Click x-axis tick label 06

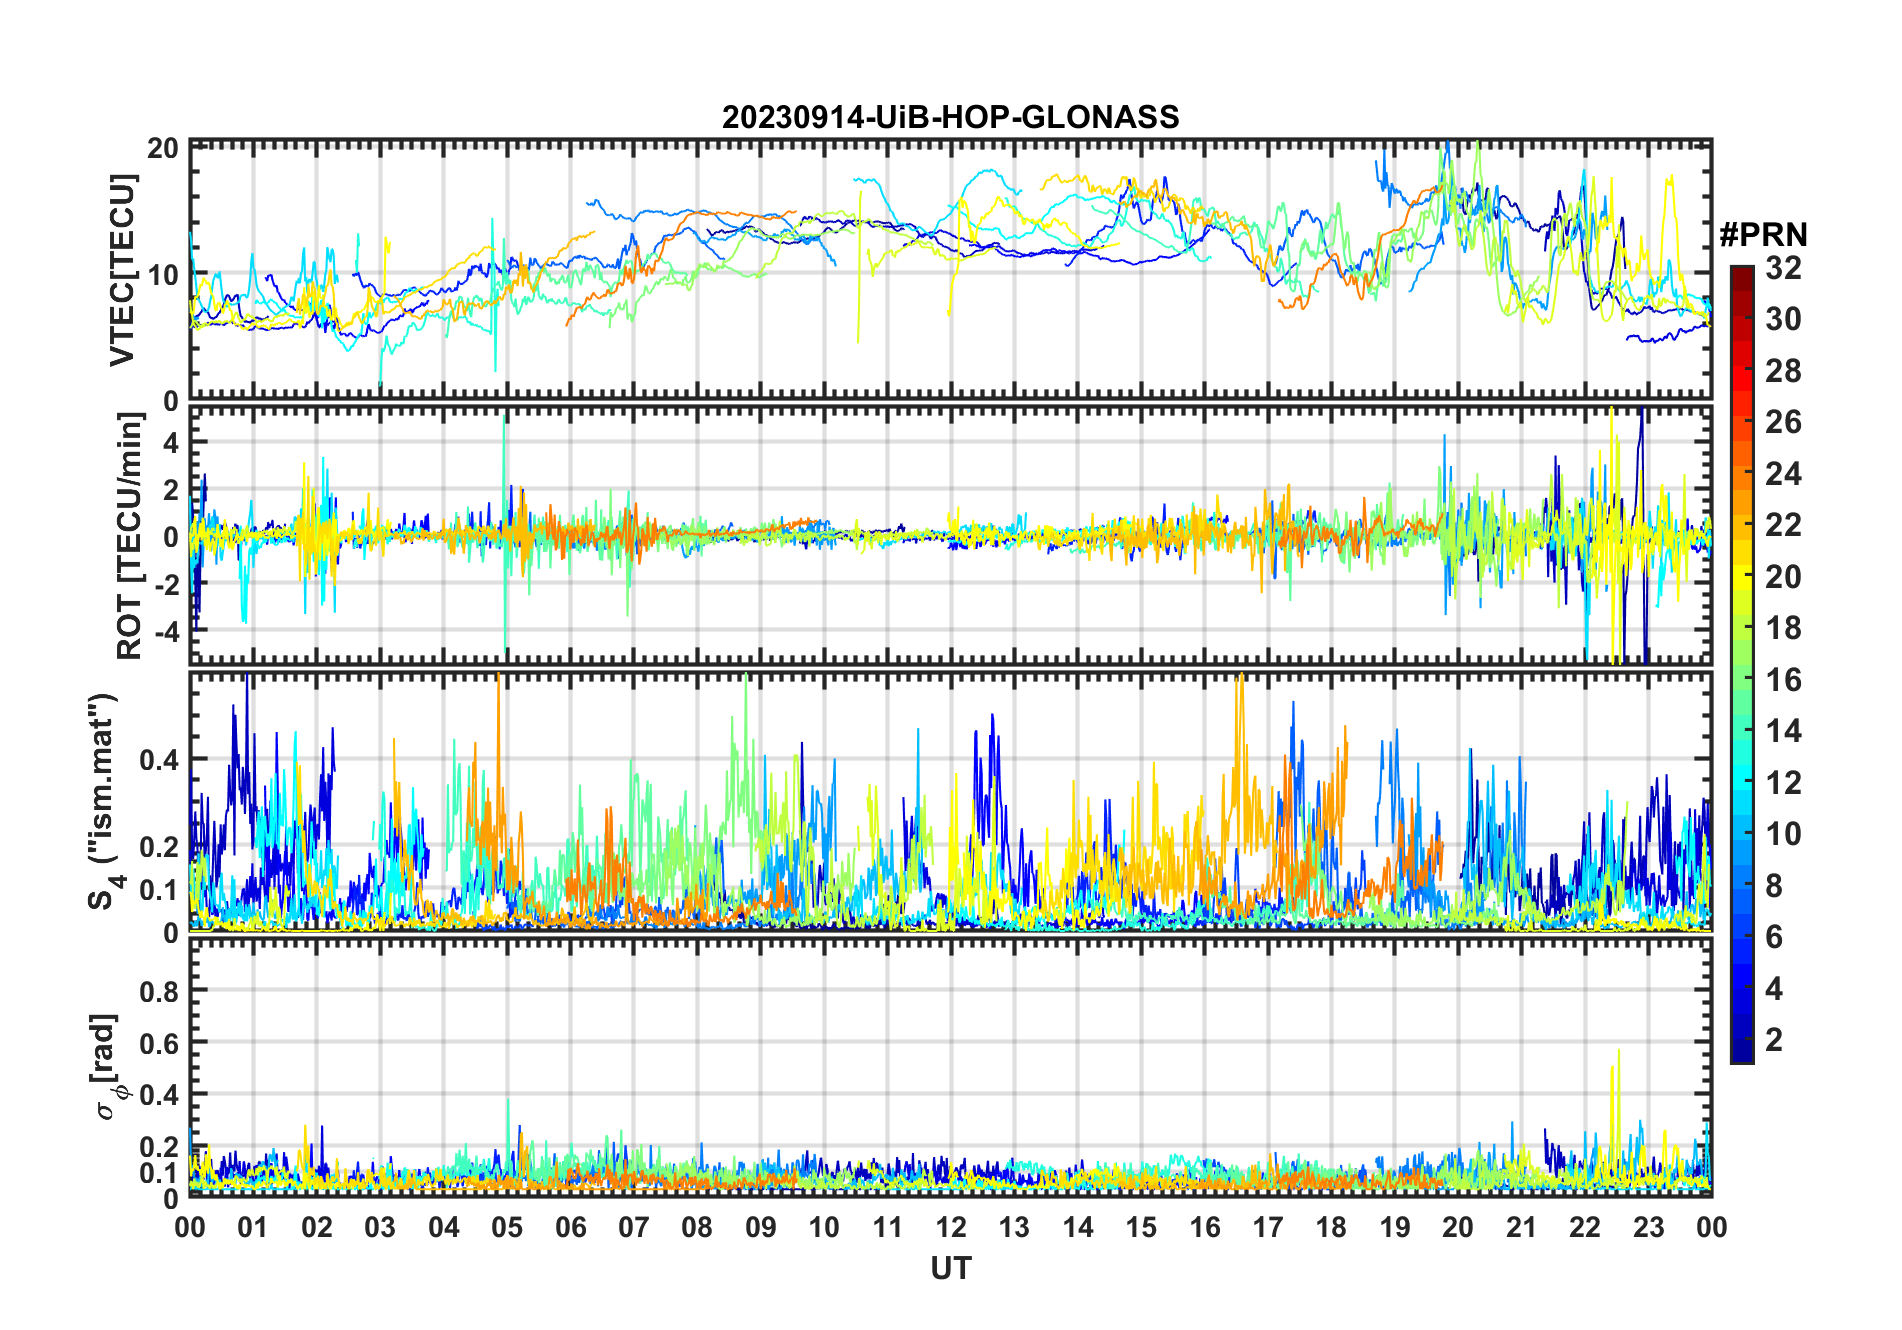pyautogui.click(x=571, y=1227)
